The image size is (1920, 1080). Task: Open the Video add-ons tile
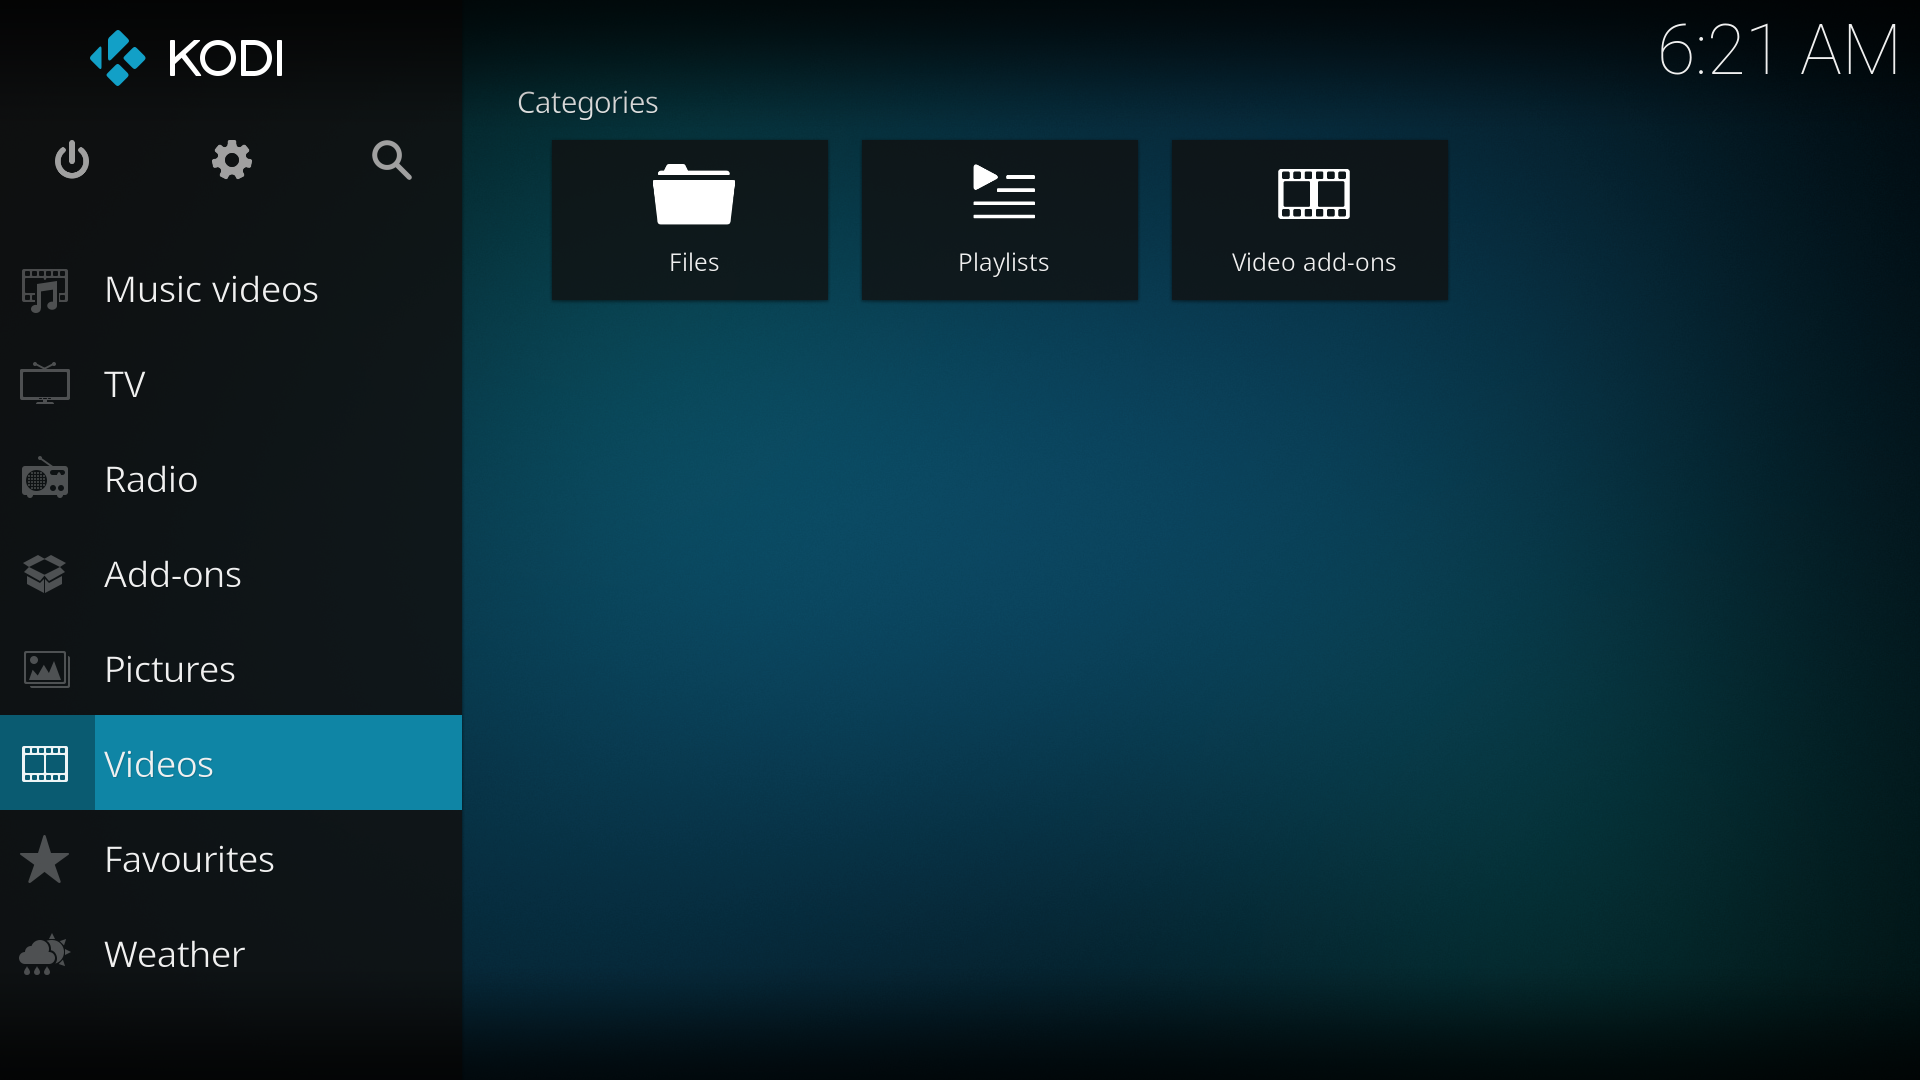coord(1310,220)
